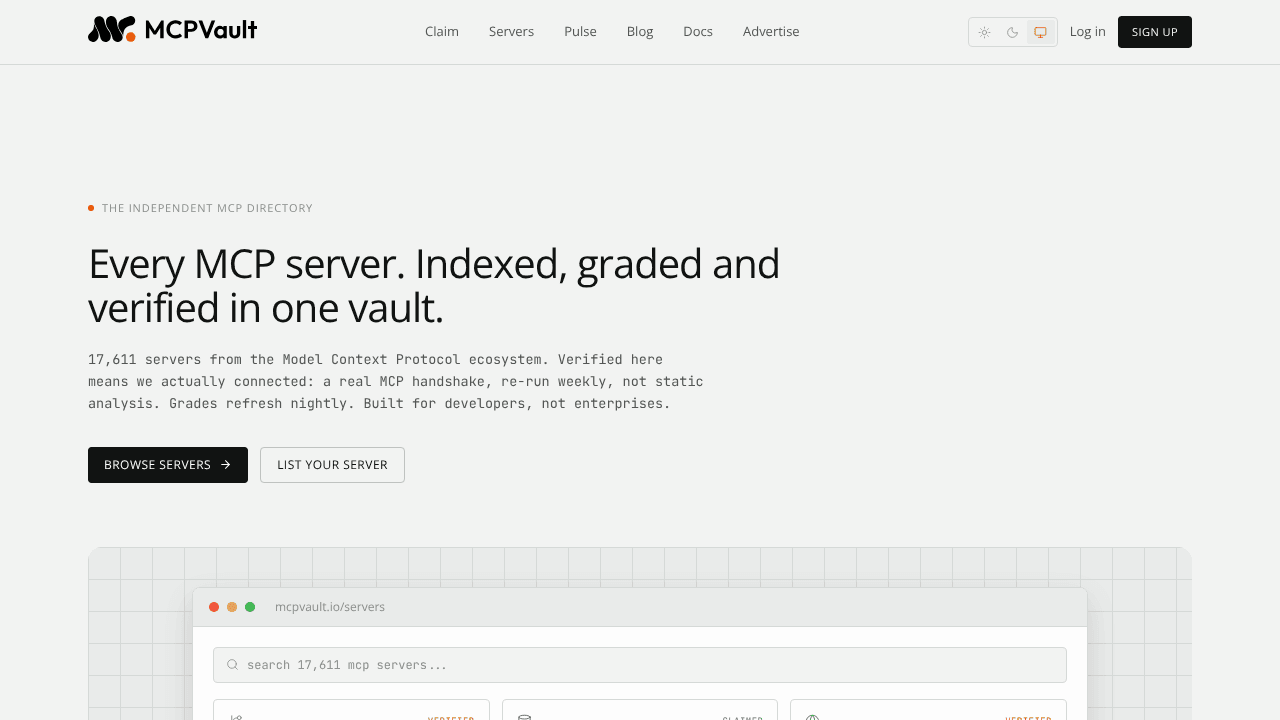Open the Pulse nav item
Viewport: 1280px width, 720px height.
pyautogui.click(x=580, y=31)
